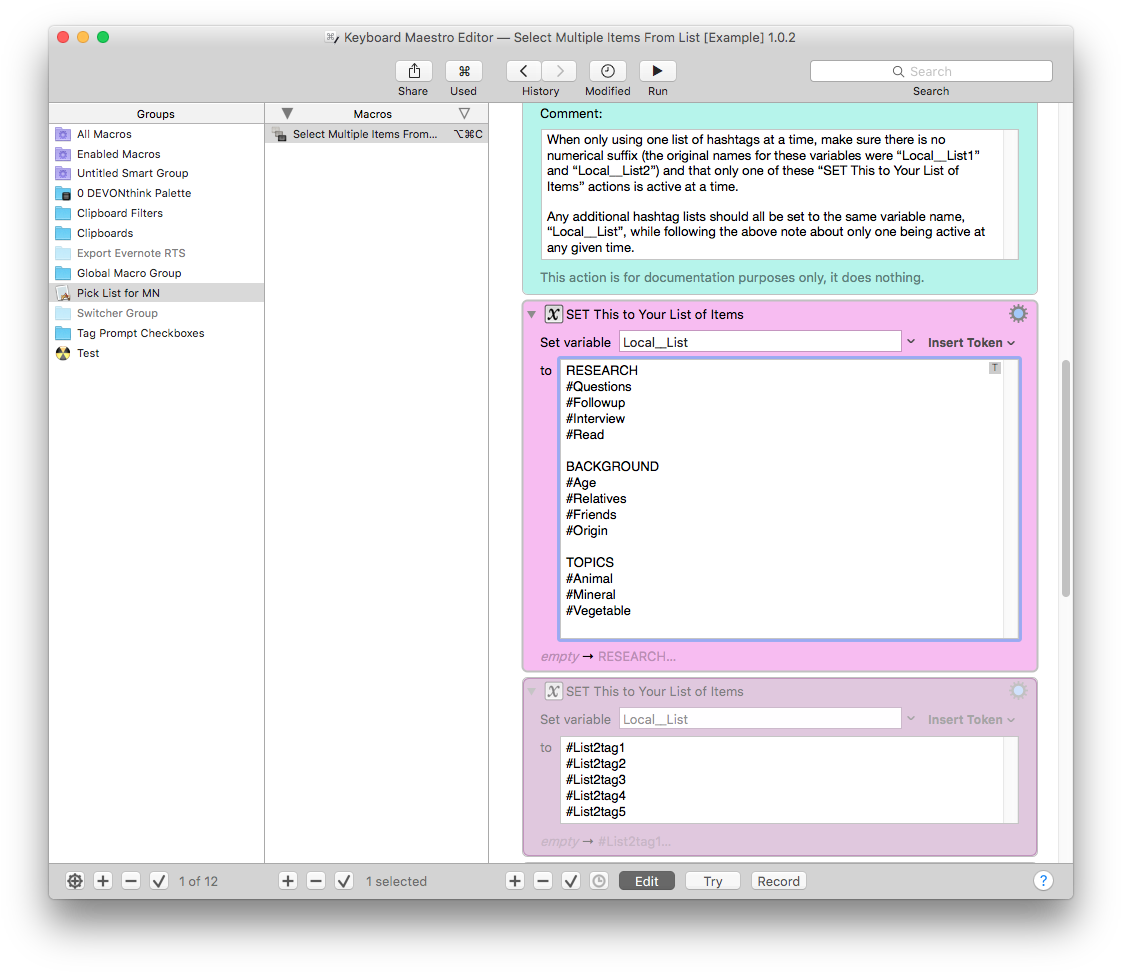Click the clock icon beside the Edit button

[x=599, y=881]
